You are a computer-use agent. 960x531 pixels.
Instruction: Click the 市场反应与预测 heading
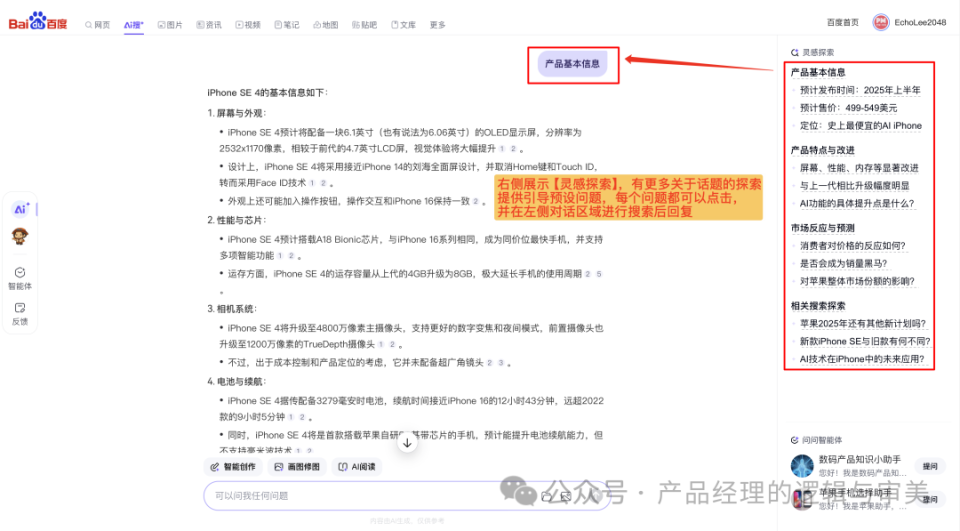822,228
